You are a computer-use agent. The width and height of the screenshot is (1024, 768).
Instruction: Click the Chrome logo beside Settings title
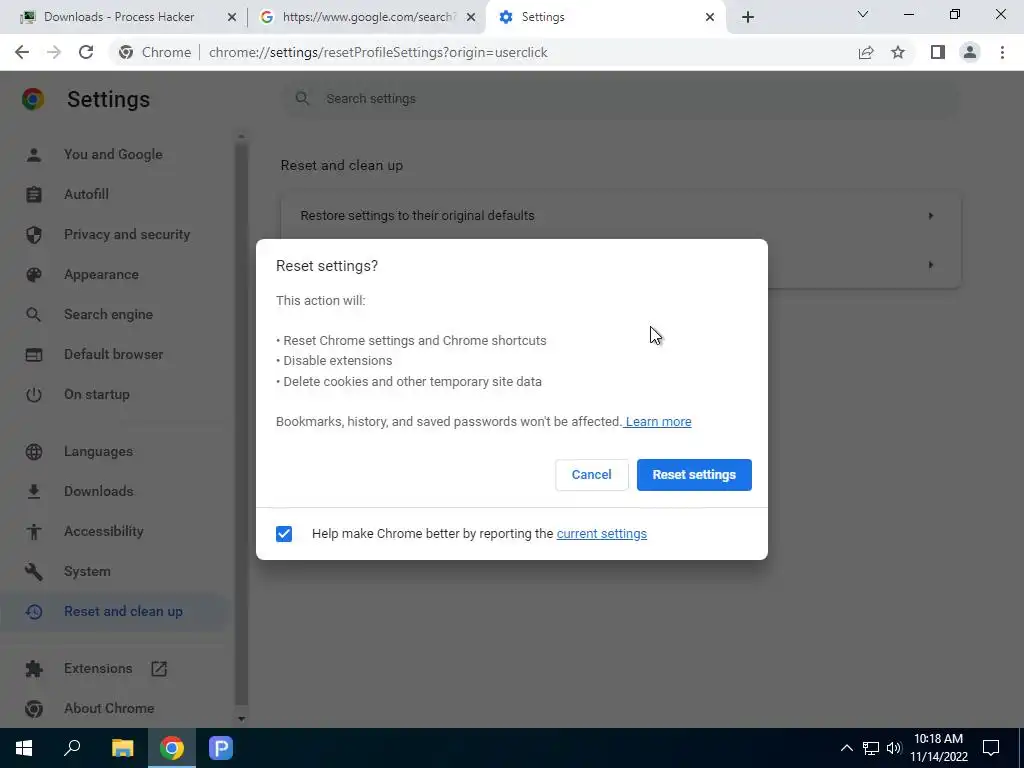tap(33, 99)
